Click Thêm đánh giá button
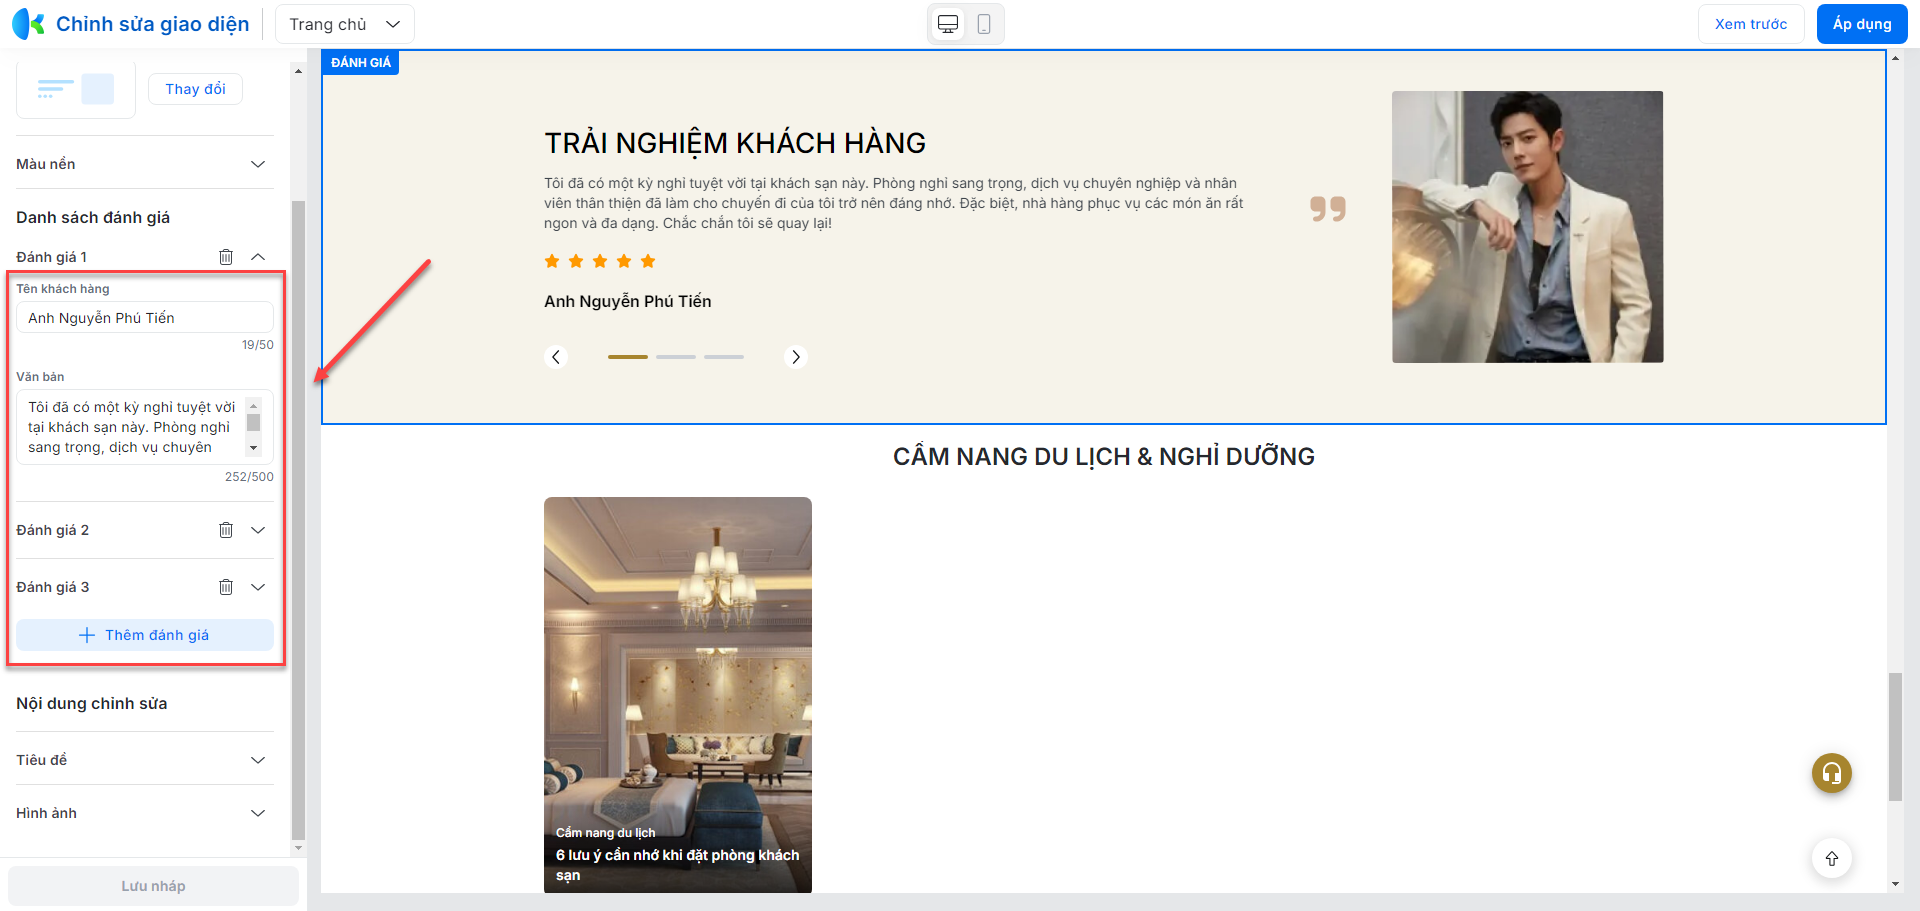This screenshot has width=1920, height=911. (145, 635)
